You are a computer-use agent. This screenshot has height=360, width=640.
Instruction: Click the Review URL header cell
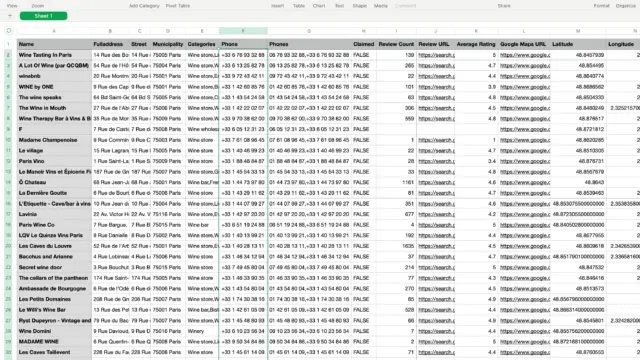click(x=436, y=44)
